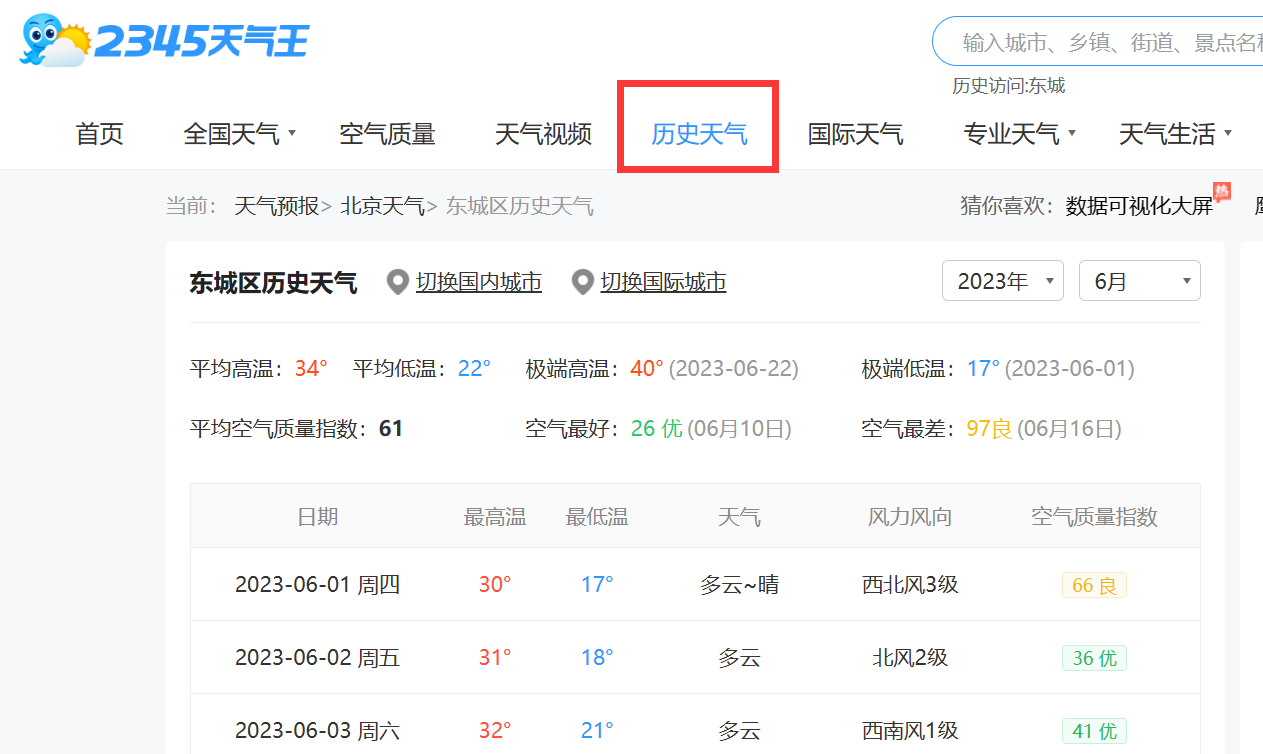This screenshot has width=1263, height=754.
Task: Click the 最低温 column header
Action: click(x=597, y=517)
